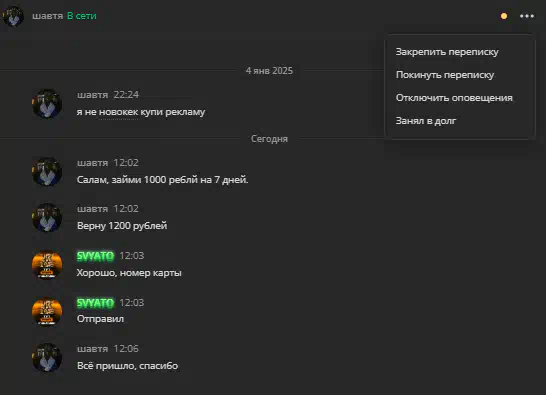Image resolution: width=546 pixels, height=395 pixels.
Task: Click the message 'Салам, займи 1000 ребля на 7 дней.'
Action: [162, 180]
